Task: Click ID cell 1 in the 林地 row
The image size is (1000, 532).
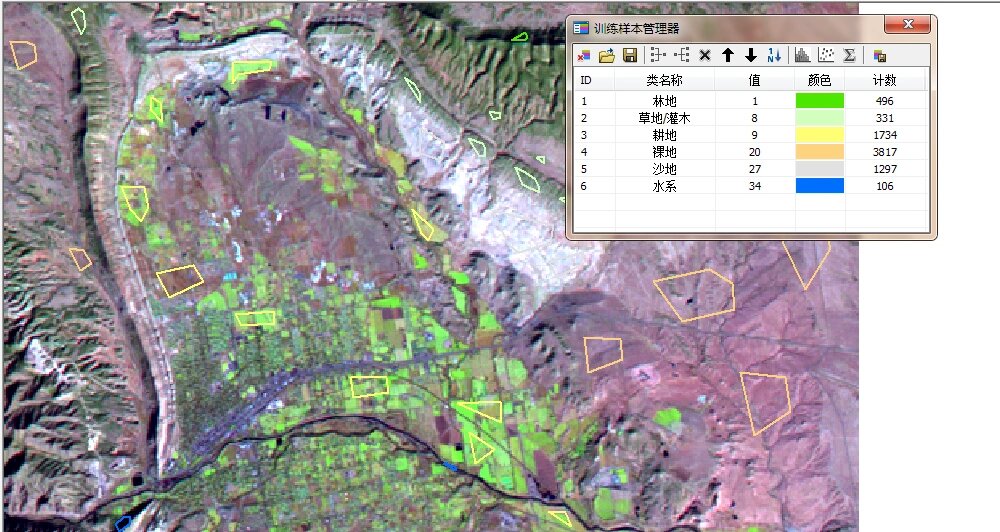Action: click(x=584, y=101)
